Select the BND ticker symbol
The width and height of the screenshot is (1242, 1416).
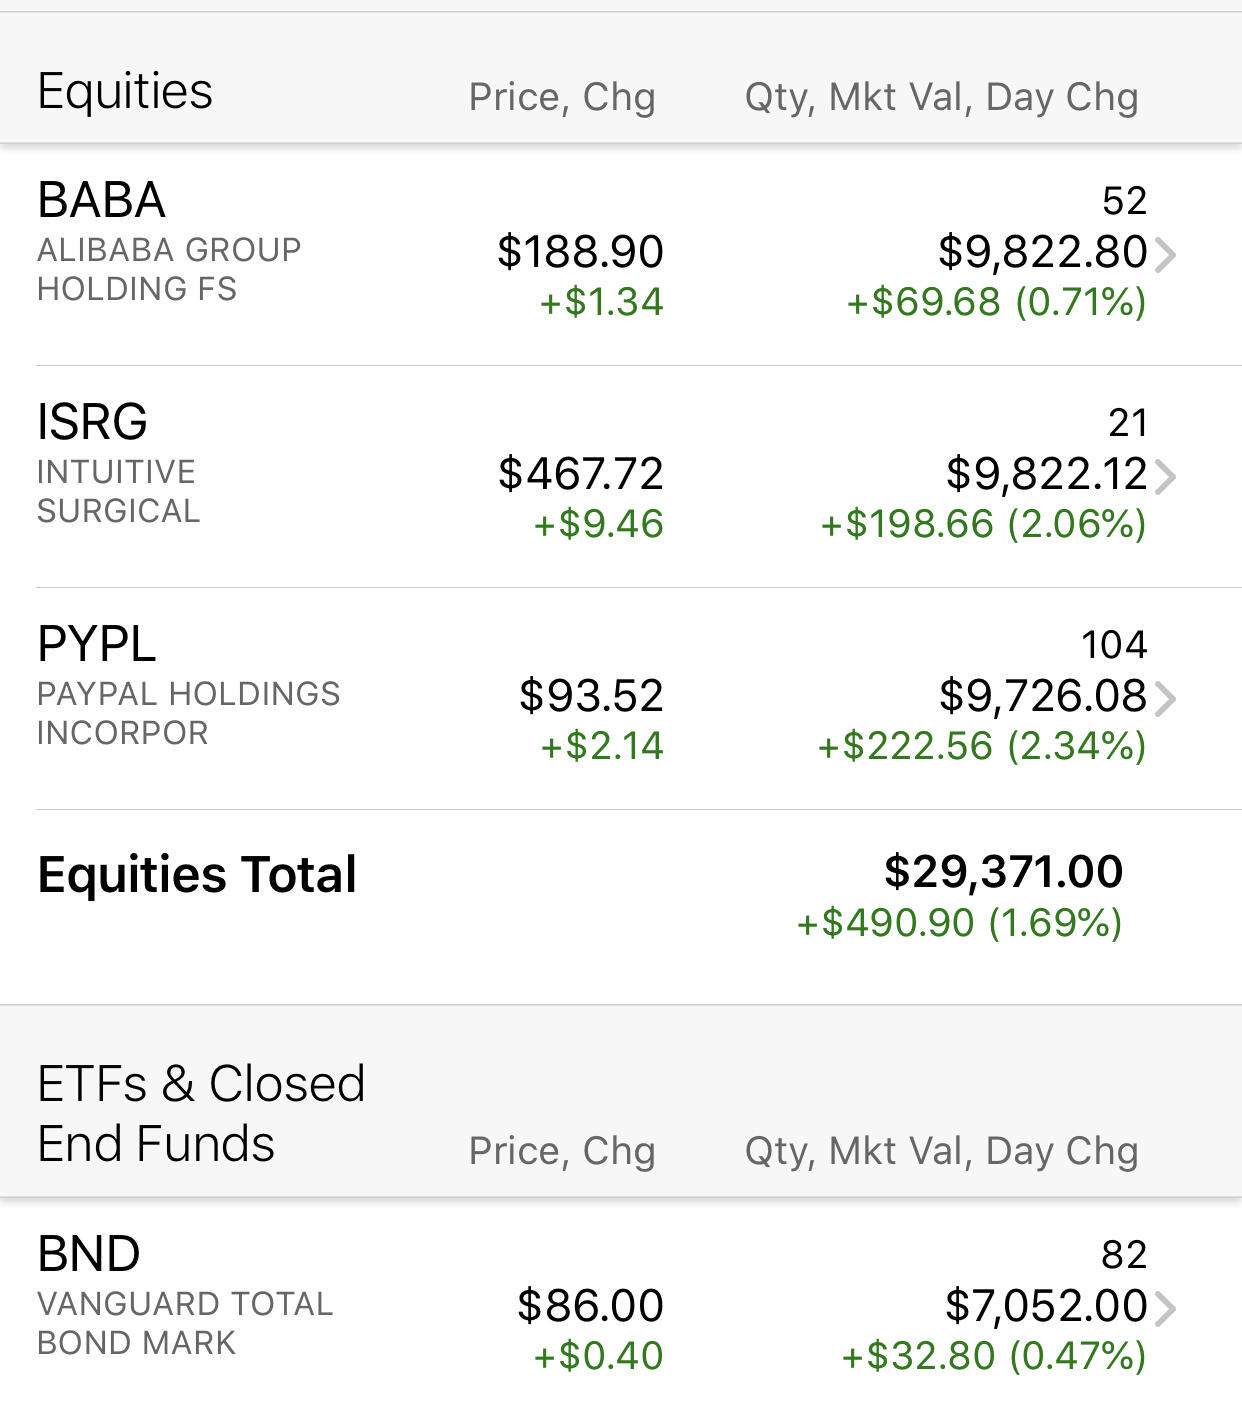click(x=89, y=1254)
